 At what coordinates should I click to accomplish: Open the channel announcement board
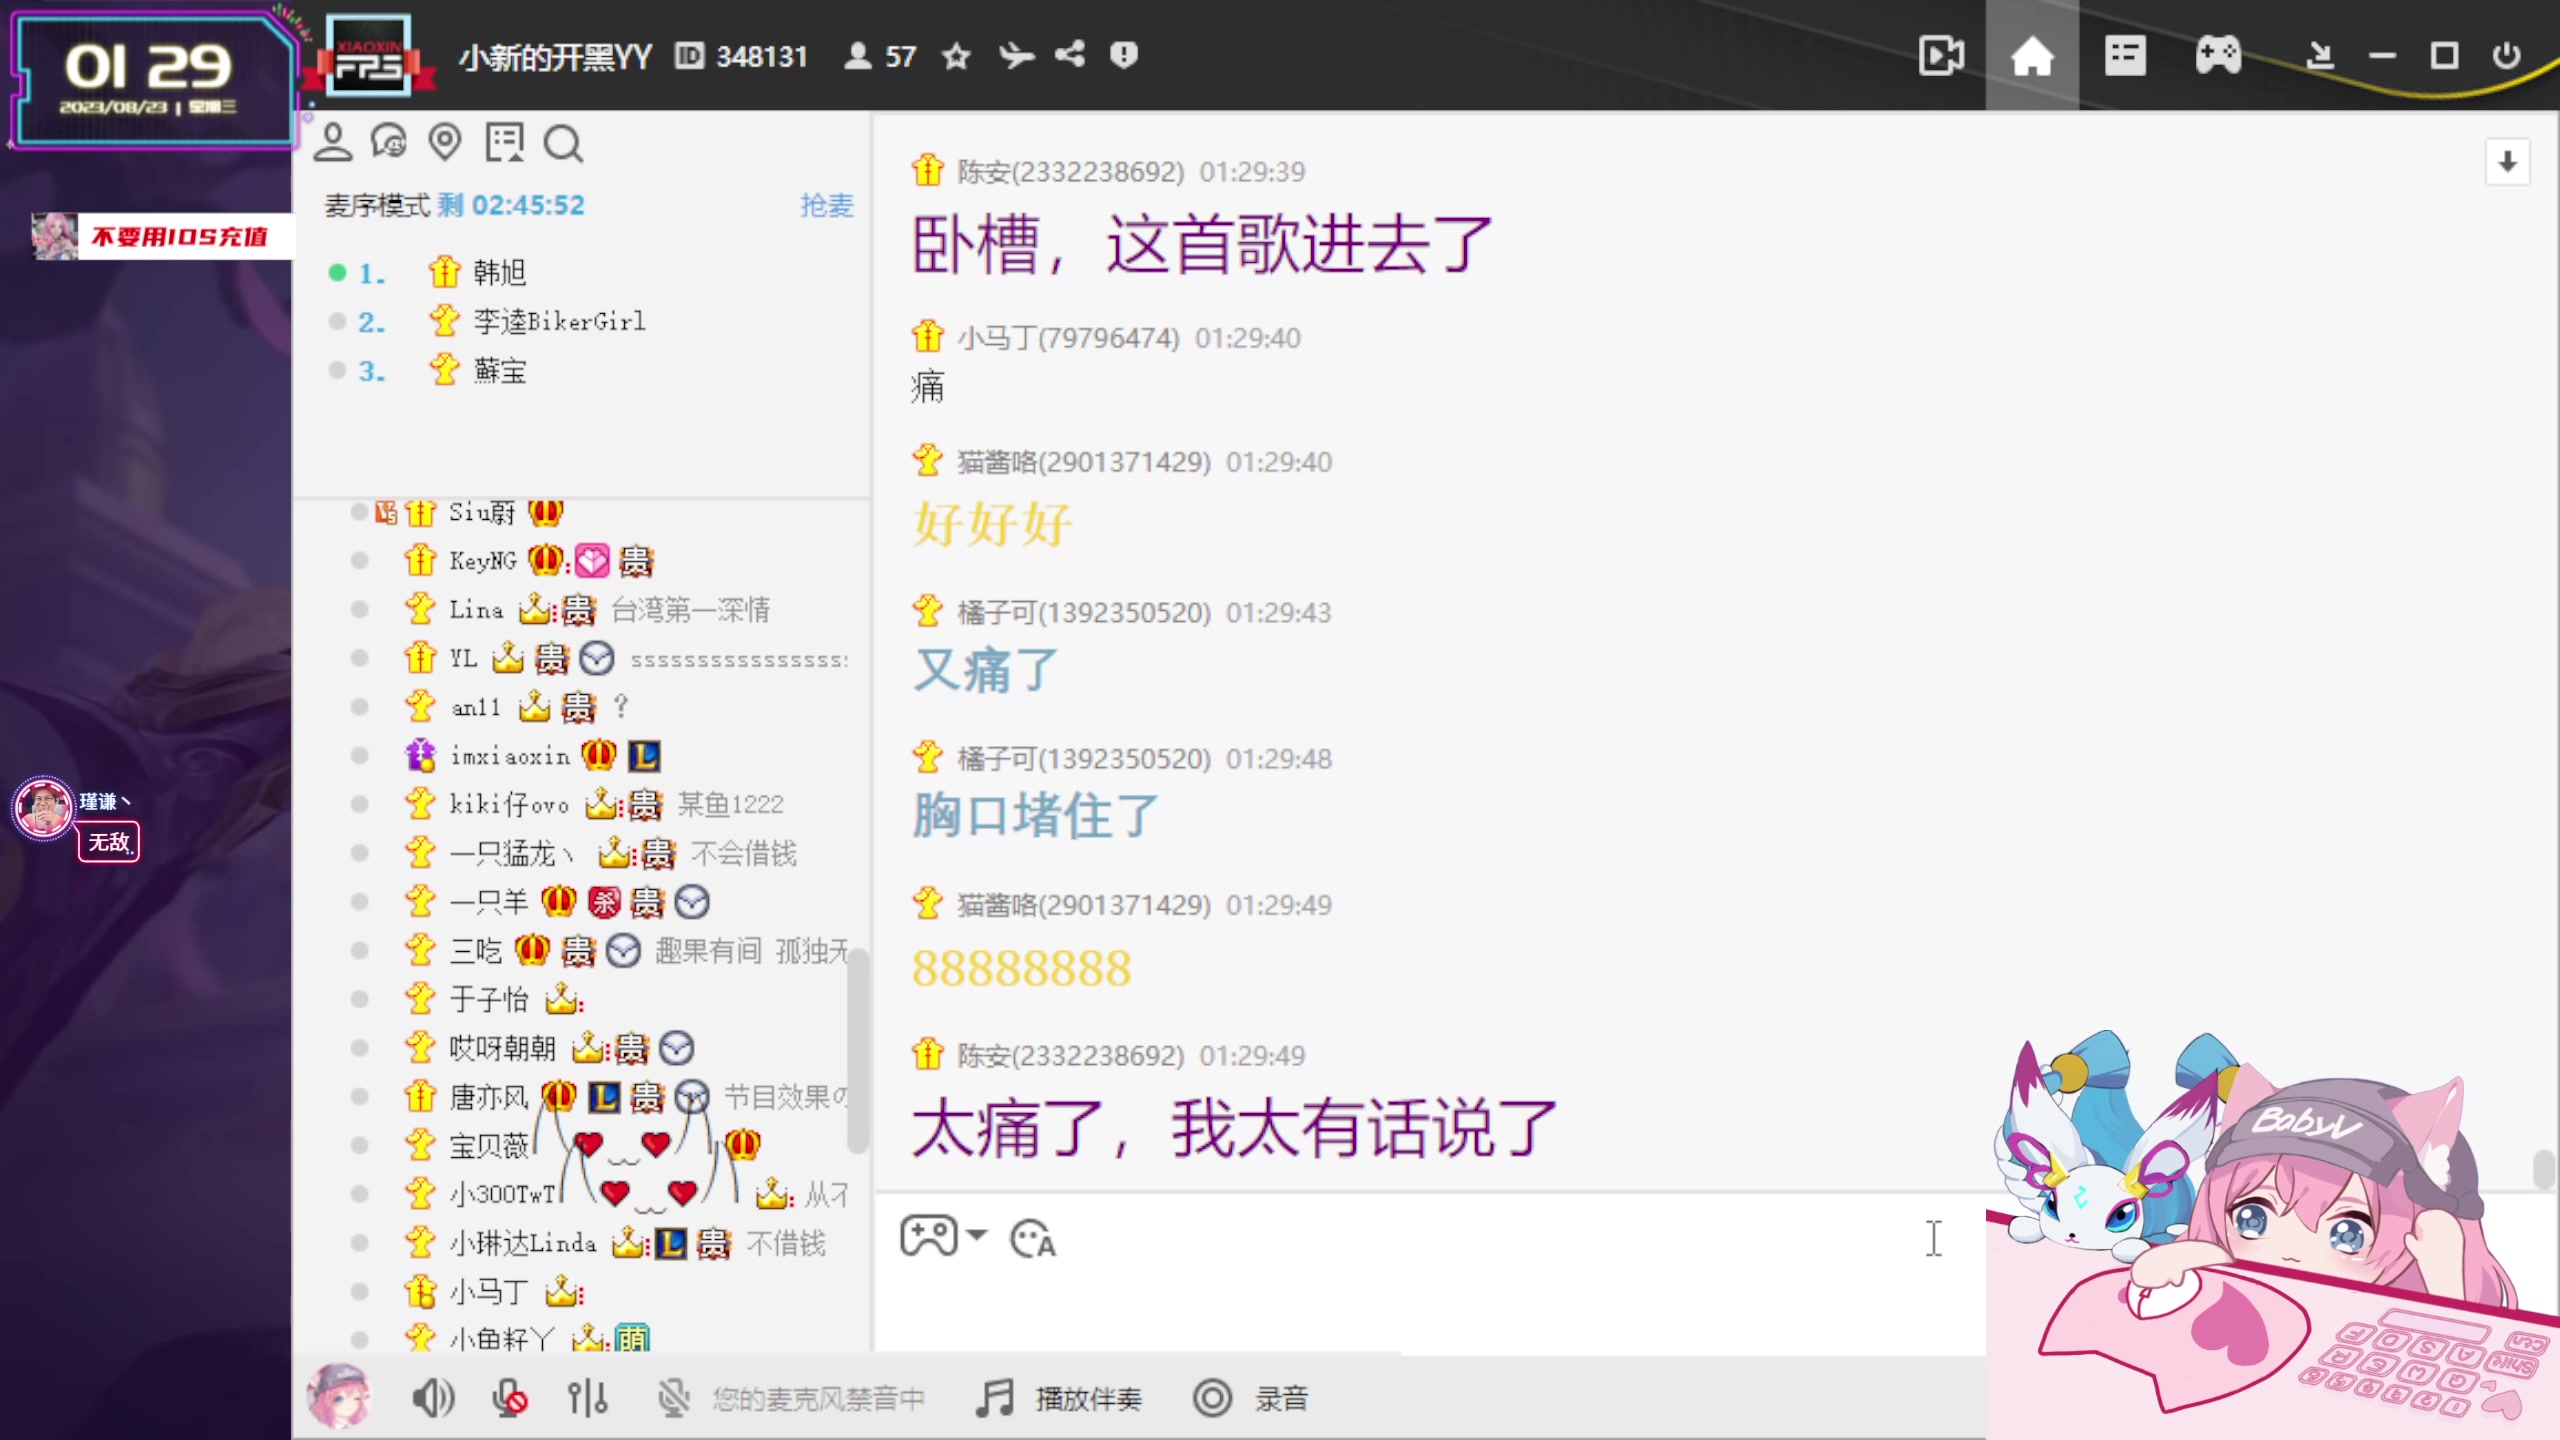click(505, 142)
